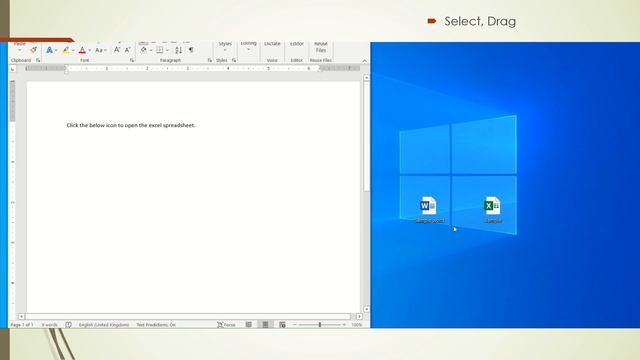Screen dimensions: 640x360
Task: Open the font color dropdown arrow
Action: tap(89, 51)
